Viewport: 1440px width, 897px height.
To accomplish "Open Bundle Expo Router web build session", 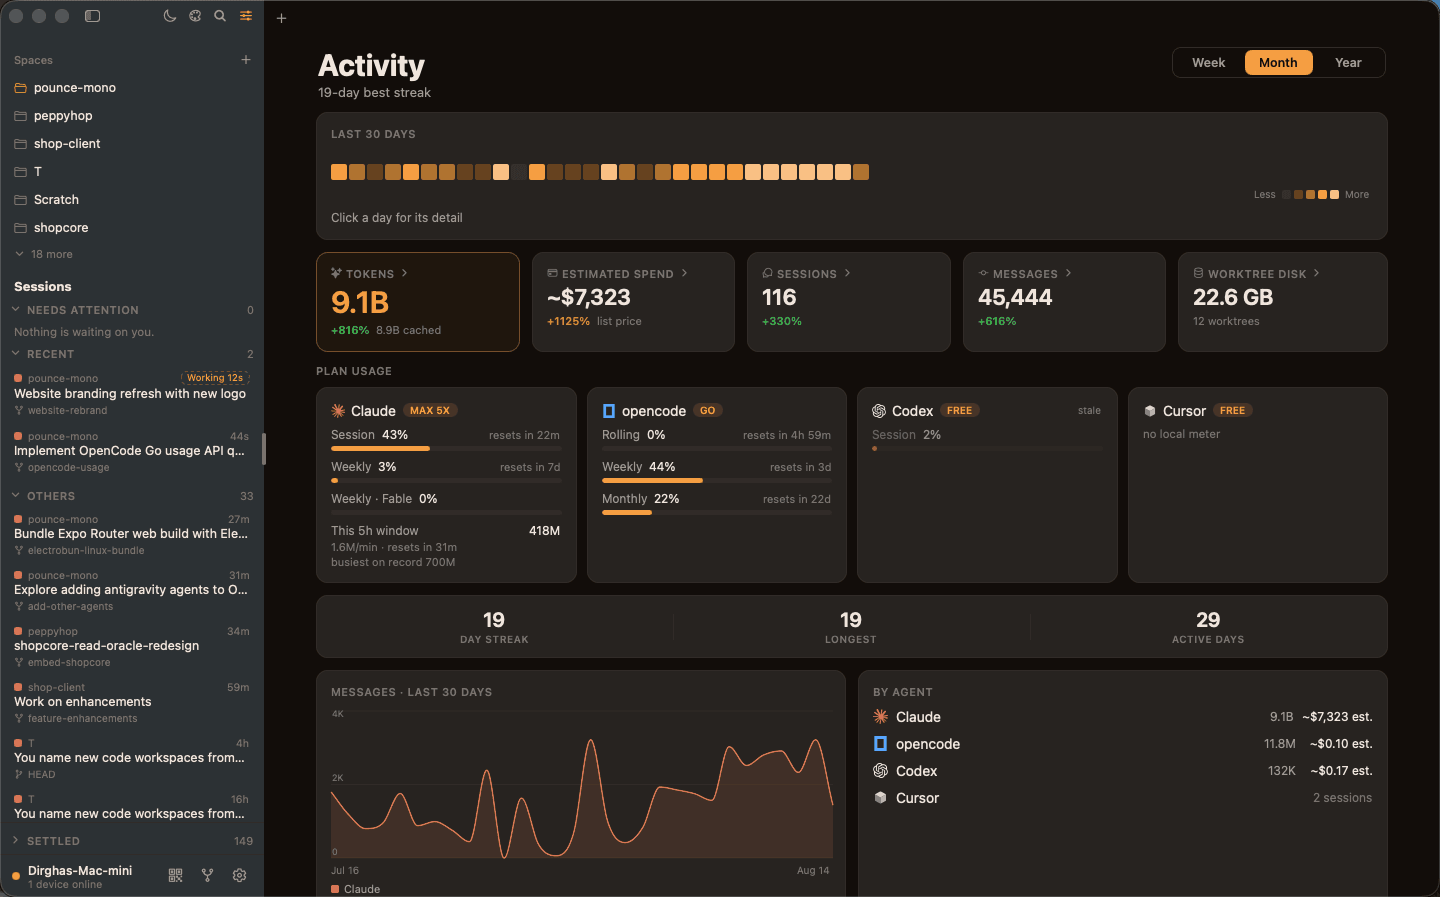I will point(132,534).
